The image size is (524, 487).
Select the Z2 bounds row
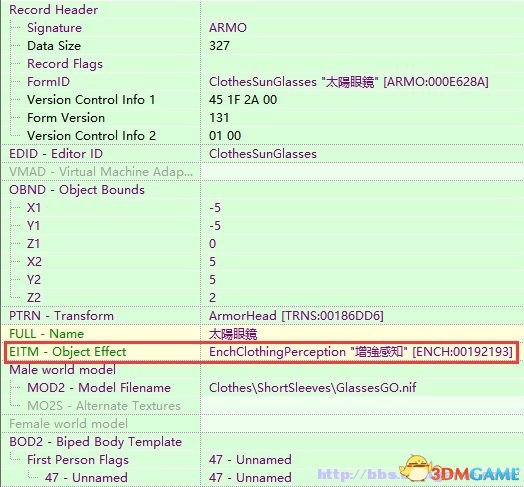click(x=262, y=298)
